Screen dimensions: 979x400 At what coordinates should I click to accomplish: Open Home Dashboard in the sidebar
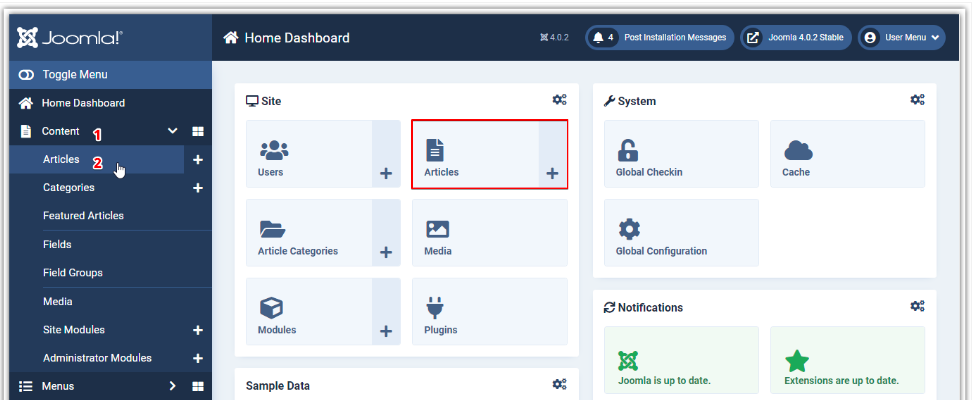click(x=83, y=103)
